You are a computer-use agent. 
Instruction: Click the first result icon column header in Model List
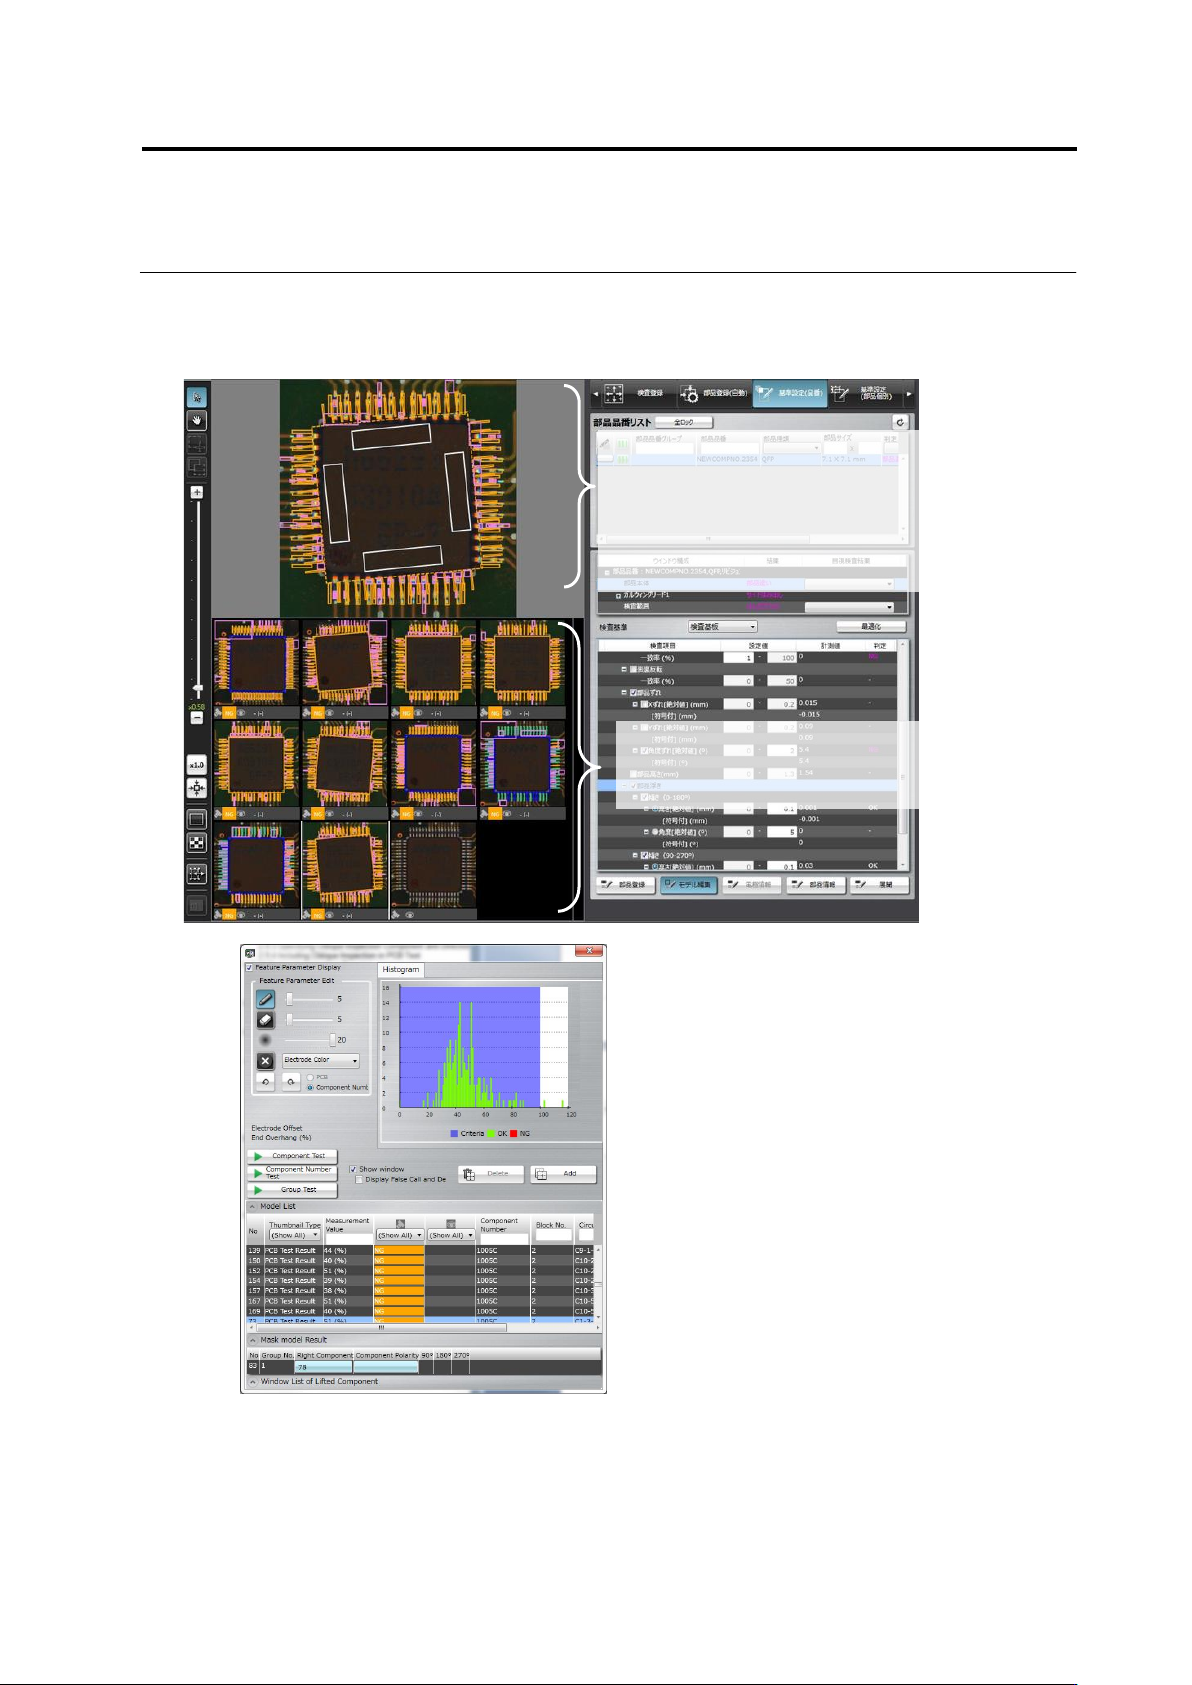(400, 1223)
